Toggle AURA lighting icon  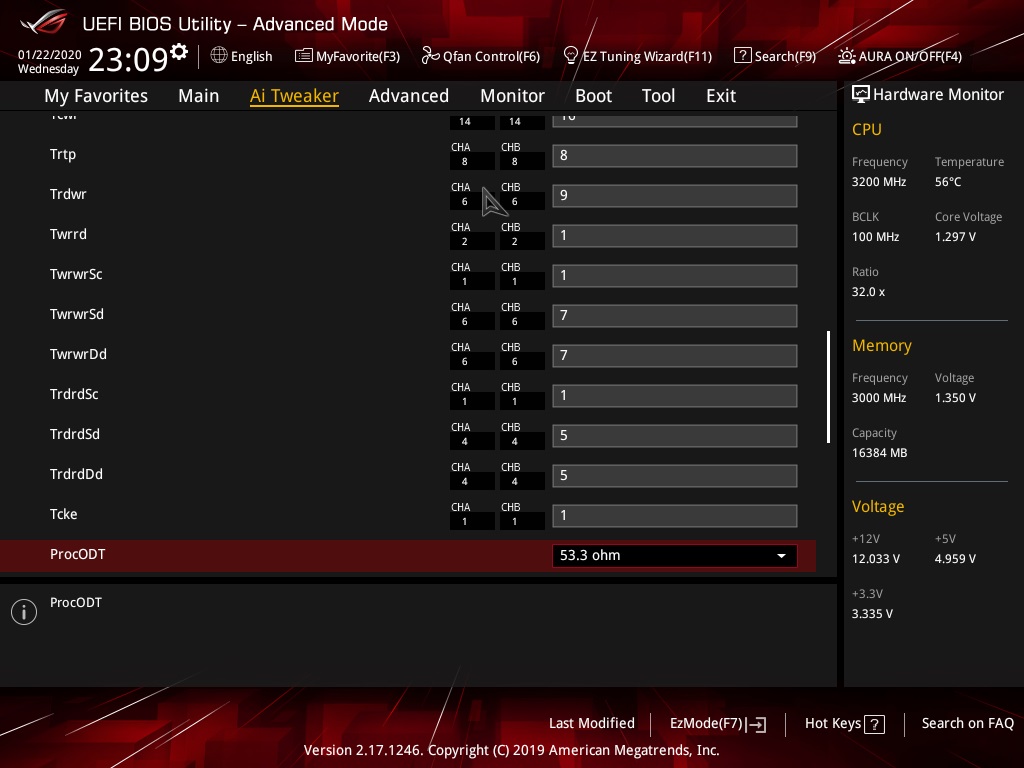pos(847,56)
